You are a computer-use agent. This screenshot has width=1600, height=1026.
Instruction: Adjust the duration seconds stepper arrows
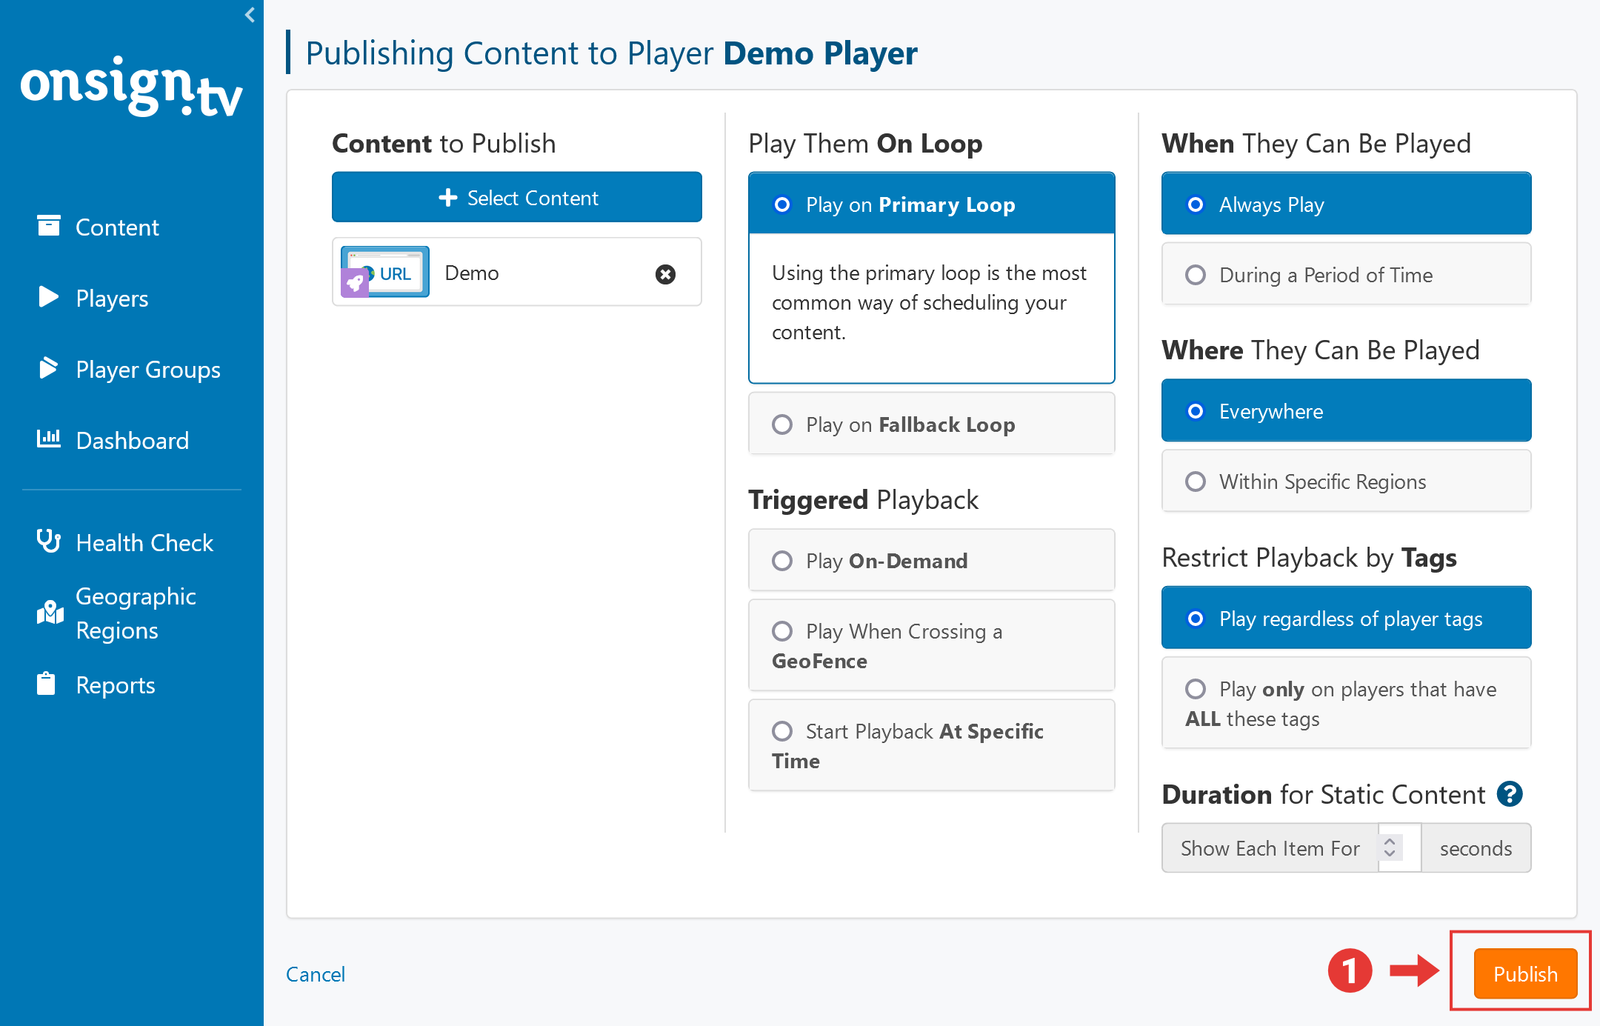(1390, 848)
